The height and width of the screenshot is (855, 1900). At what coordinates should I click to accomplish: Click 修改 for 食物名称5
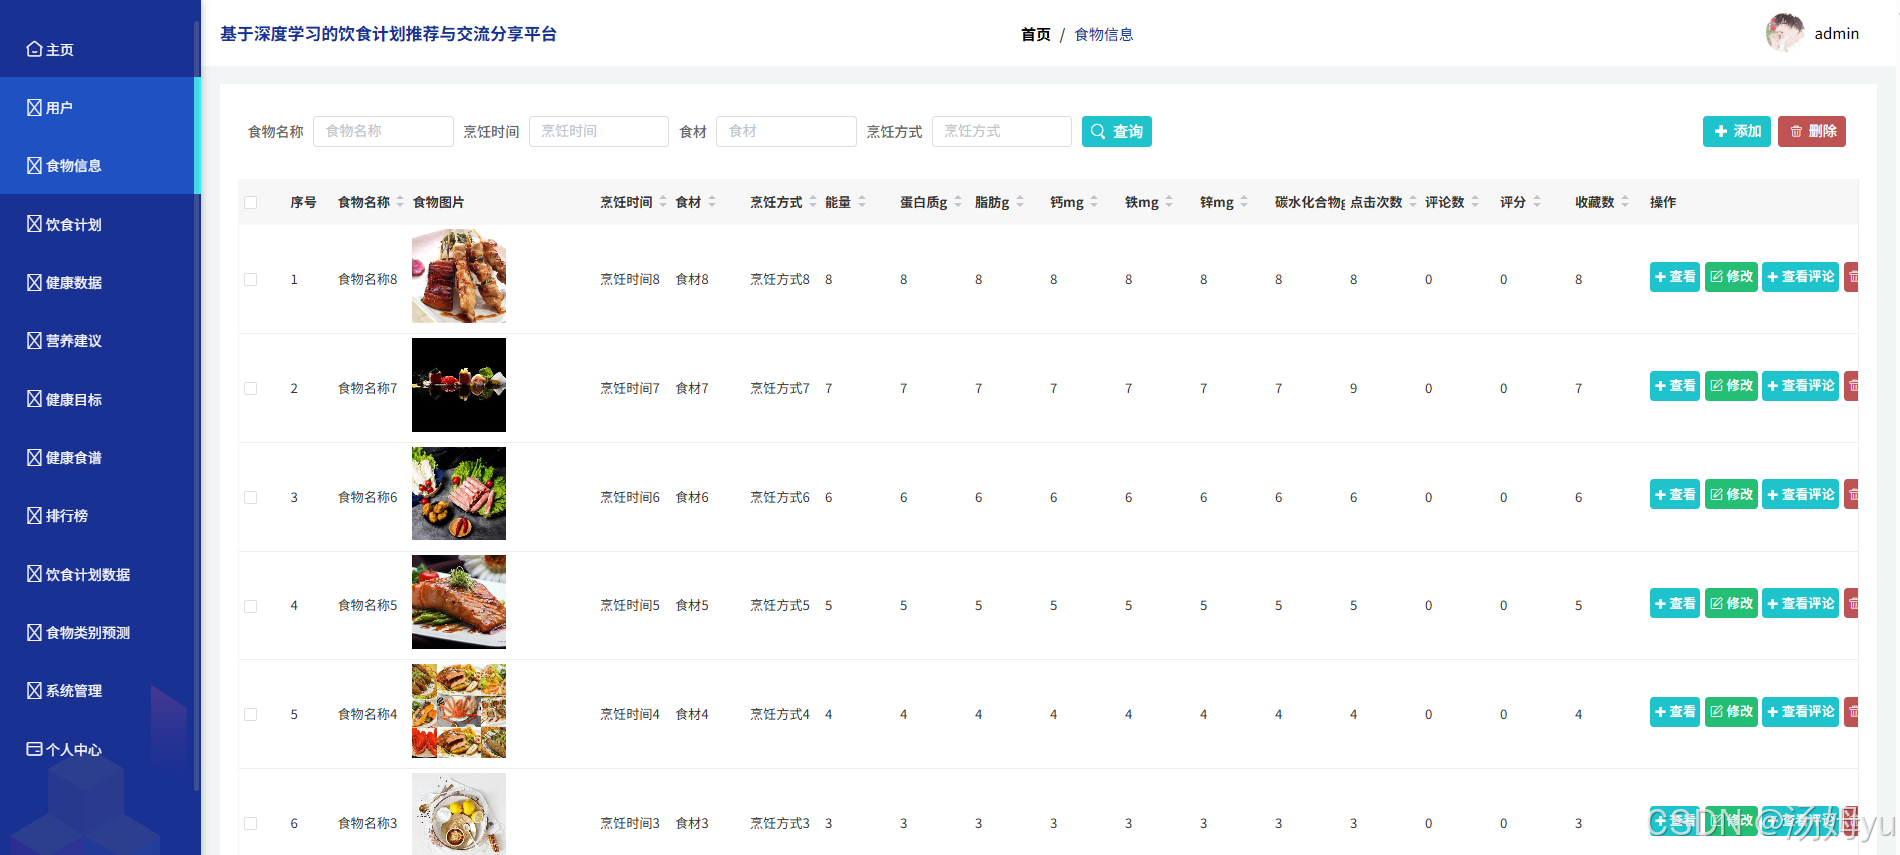coord(1731,604)
